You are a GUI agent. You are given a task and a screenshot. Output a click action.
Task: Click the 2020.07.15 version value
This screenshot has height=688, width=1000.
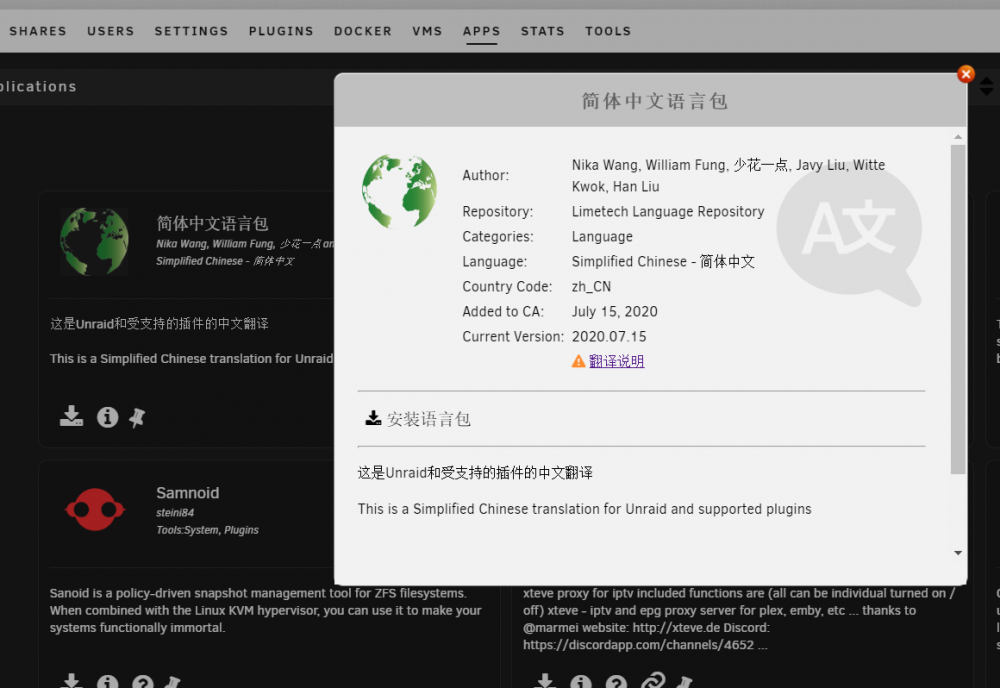coord(609,336)
